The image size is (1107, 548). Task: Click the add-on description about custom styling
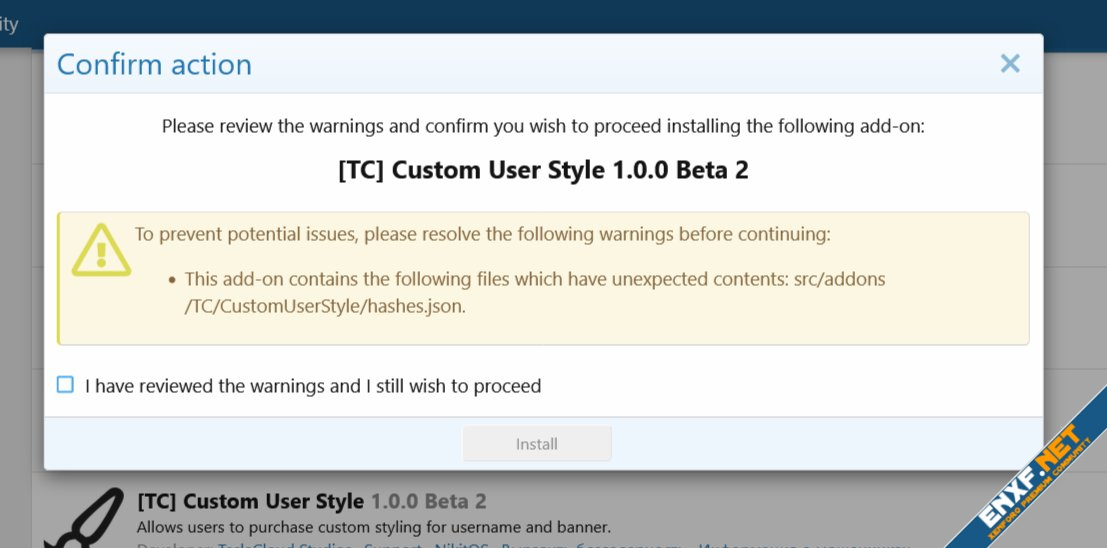(x=373, y=527)
